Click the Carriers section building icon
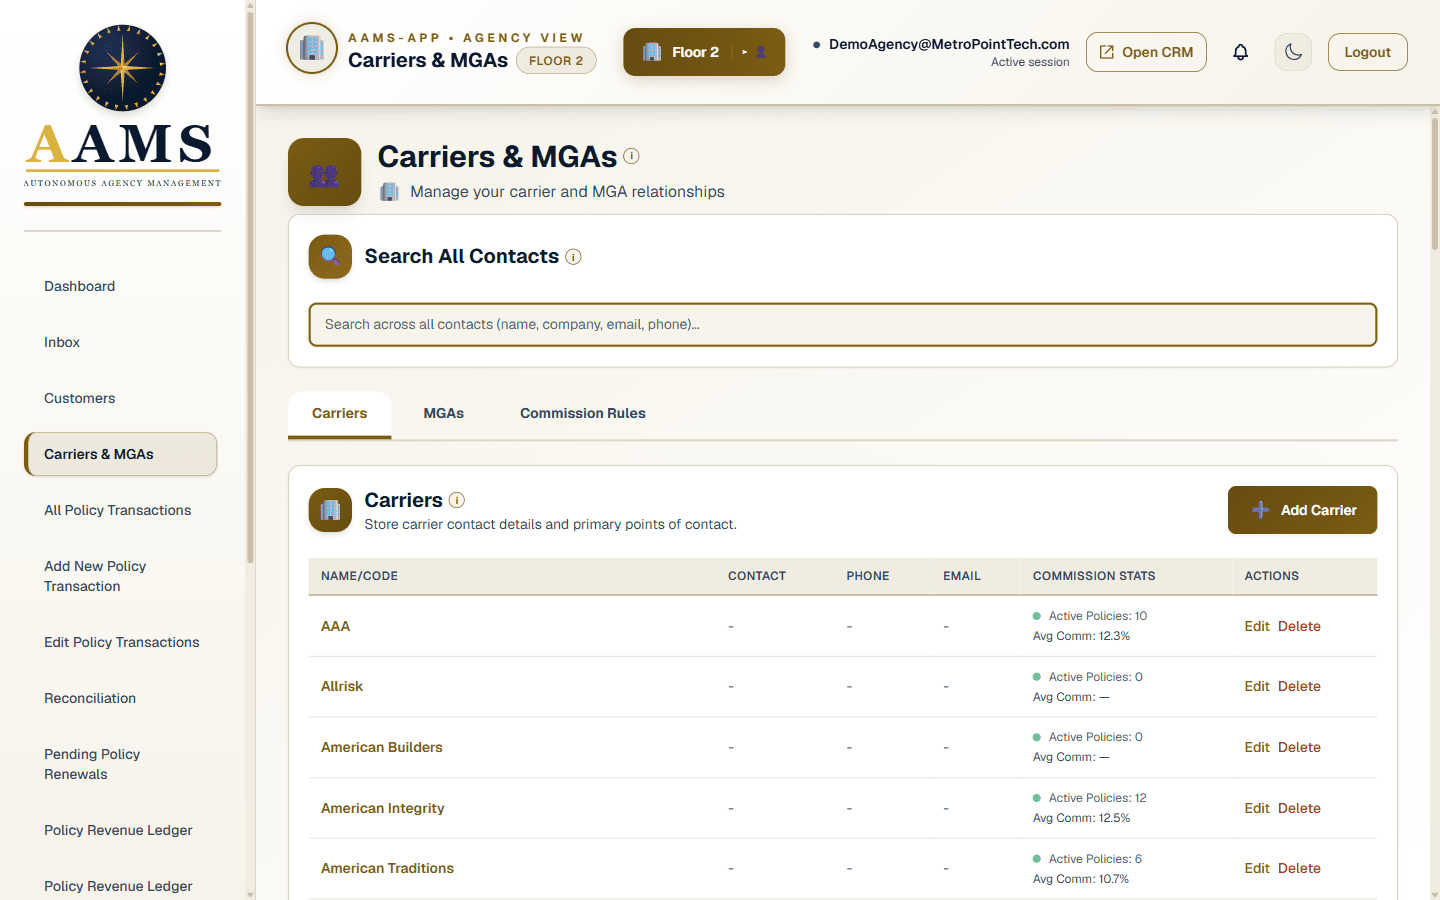The width and height of the screenshot is (1440, 900). point(330,510)
